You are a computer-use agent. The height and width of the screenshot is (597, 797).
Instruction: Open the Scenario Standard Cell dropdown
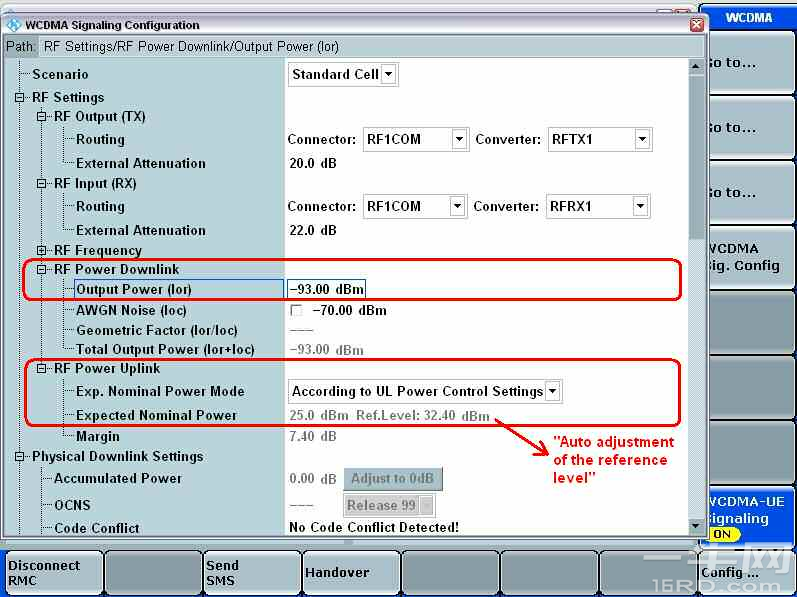(389, 74)
